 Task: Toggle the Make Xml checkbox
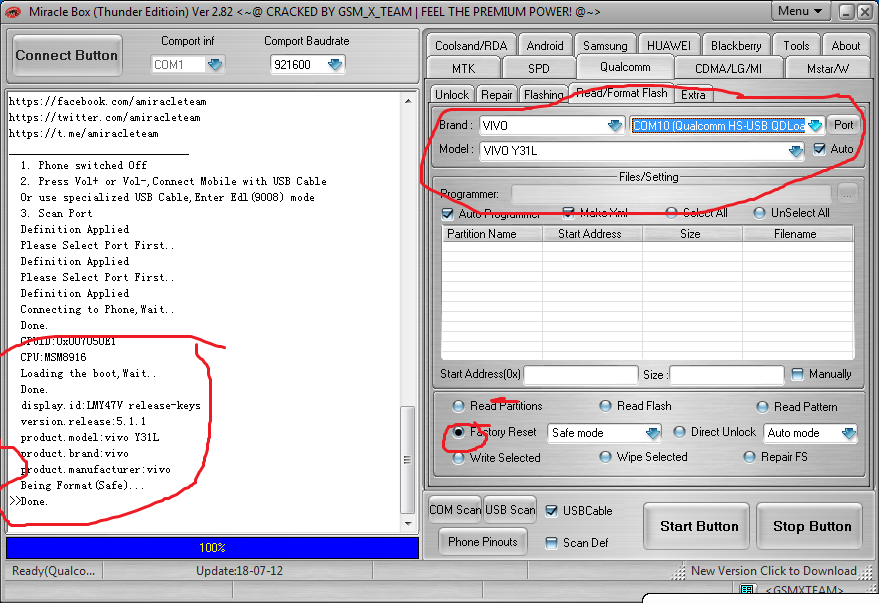pyautogui.click(x=568, y=212)
